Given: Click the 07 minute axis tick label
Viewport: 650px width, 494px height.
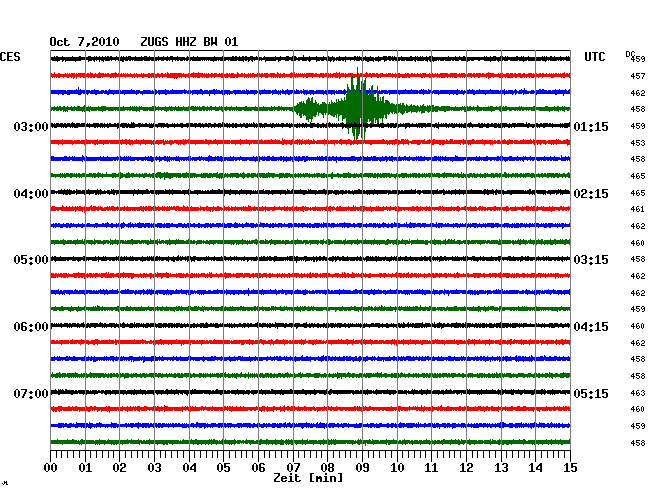Looking at the screenshot, I should point(293,467).
